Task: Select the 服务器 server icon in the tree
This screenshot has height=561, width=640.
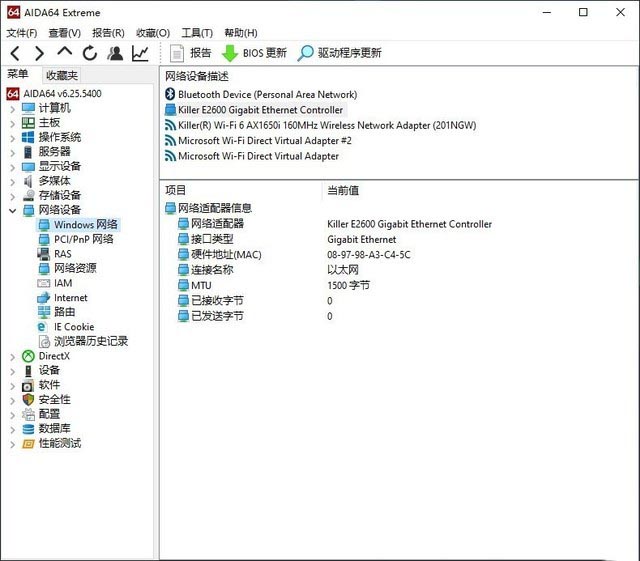Action: point(28,152)
